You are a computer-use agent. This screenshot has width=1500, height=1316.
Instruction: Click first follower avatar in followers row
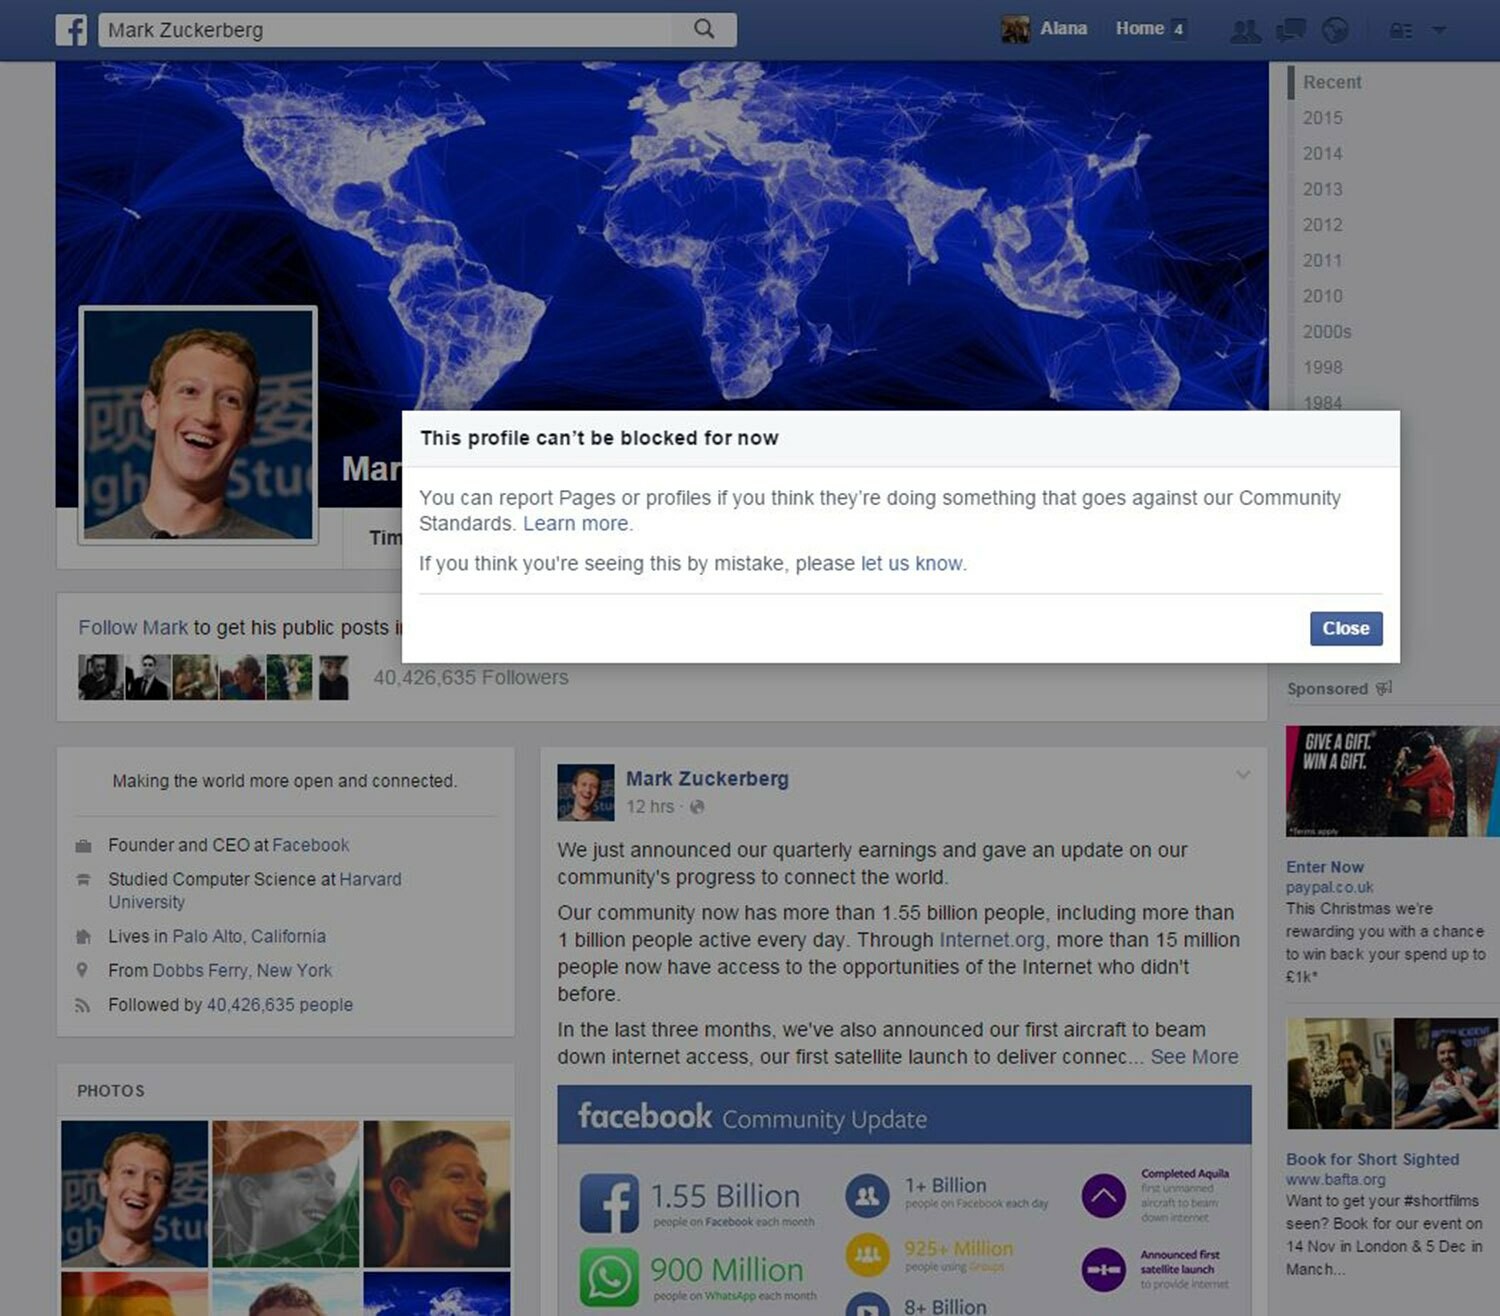coord(100,677)
